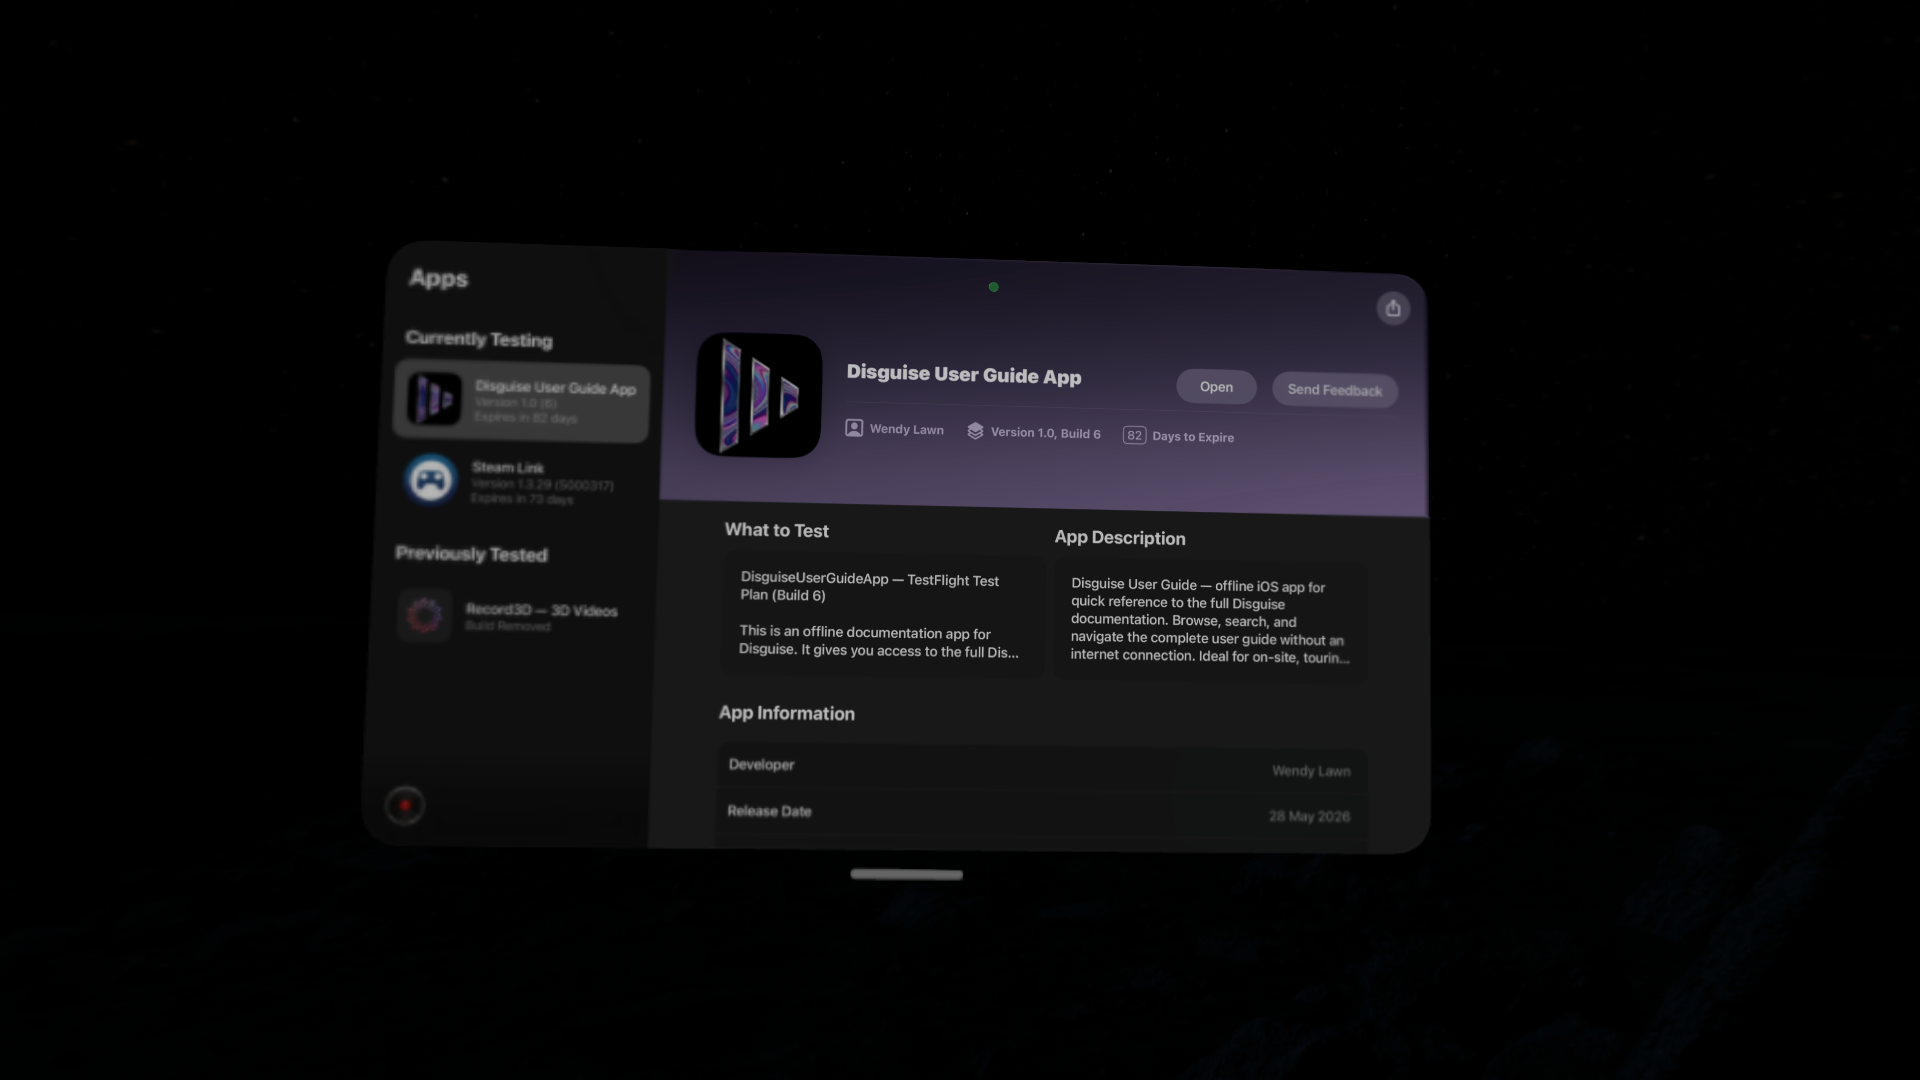Click the 'Wendy Lawn' developer value in App Information
The image size is (1920, 1080).
point(1311,771)
